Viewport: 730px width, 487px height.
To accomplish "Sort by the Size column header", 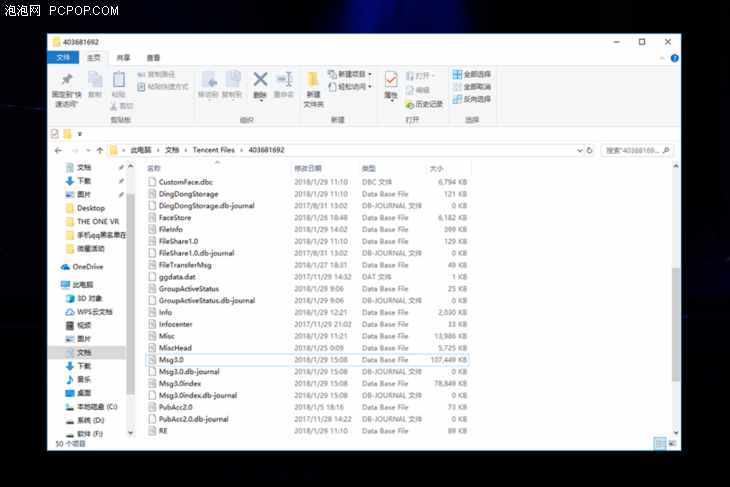I will coord(436,169).
